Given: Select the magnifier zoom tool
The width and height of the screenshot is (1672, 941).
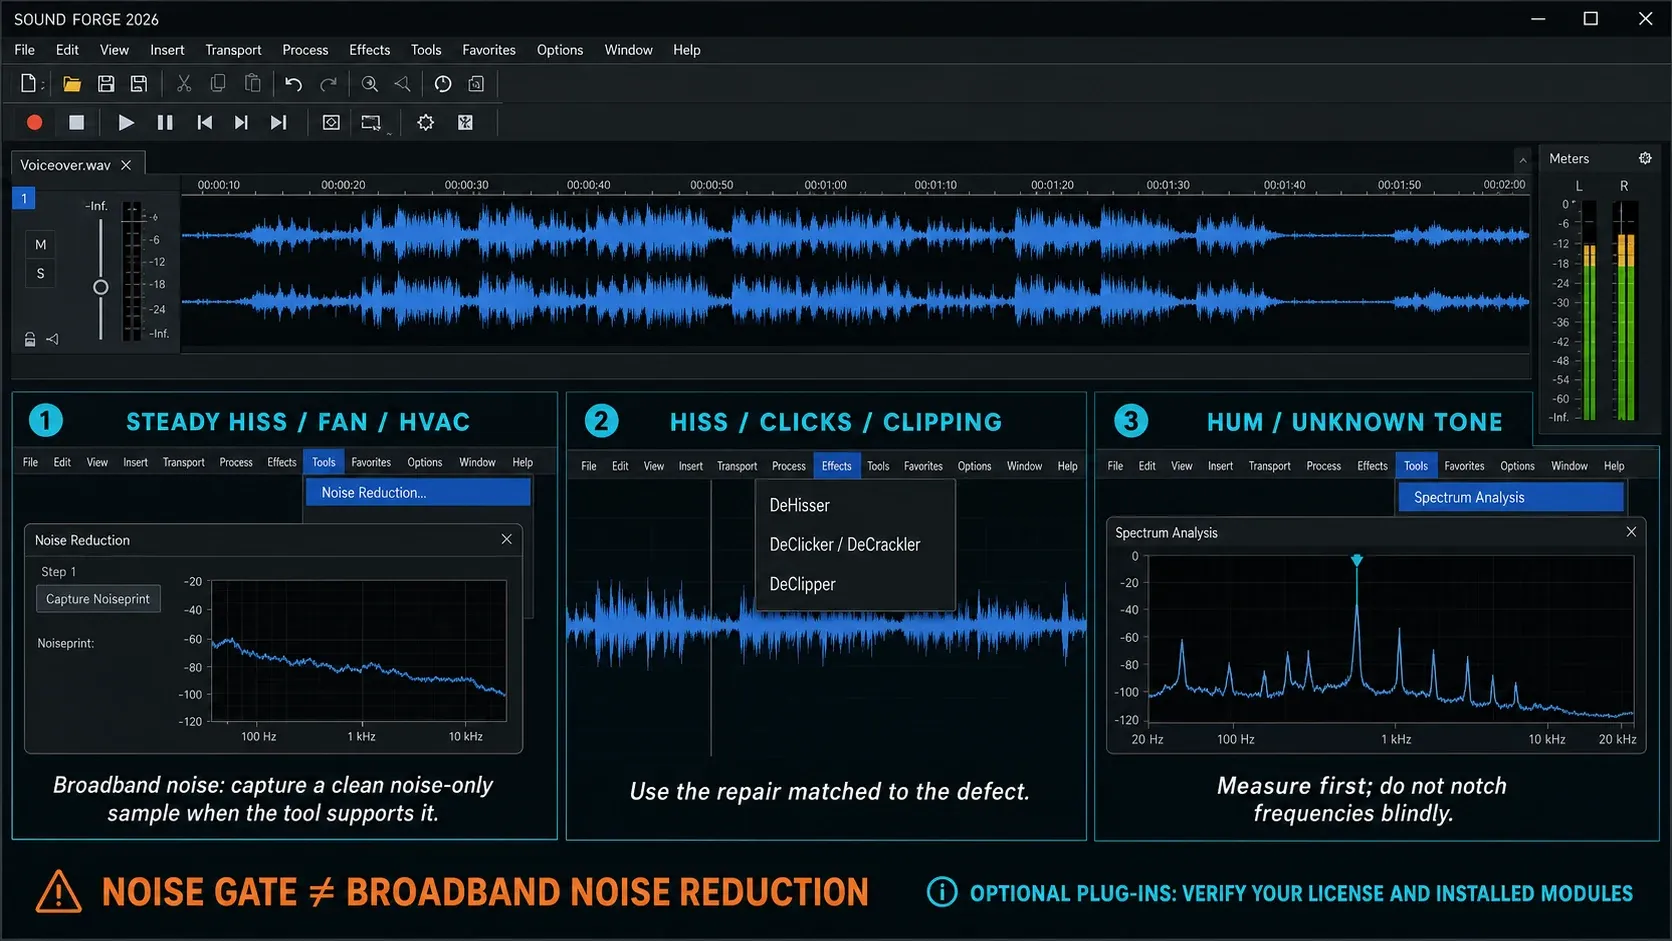Looking at the screenshot, I should point(370,84).
